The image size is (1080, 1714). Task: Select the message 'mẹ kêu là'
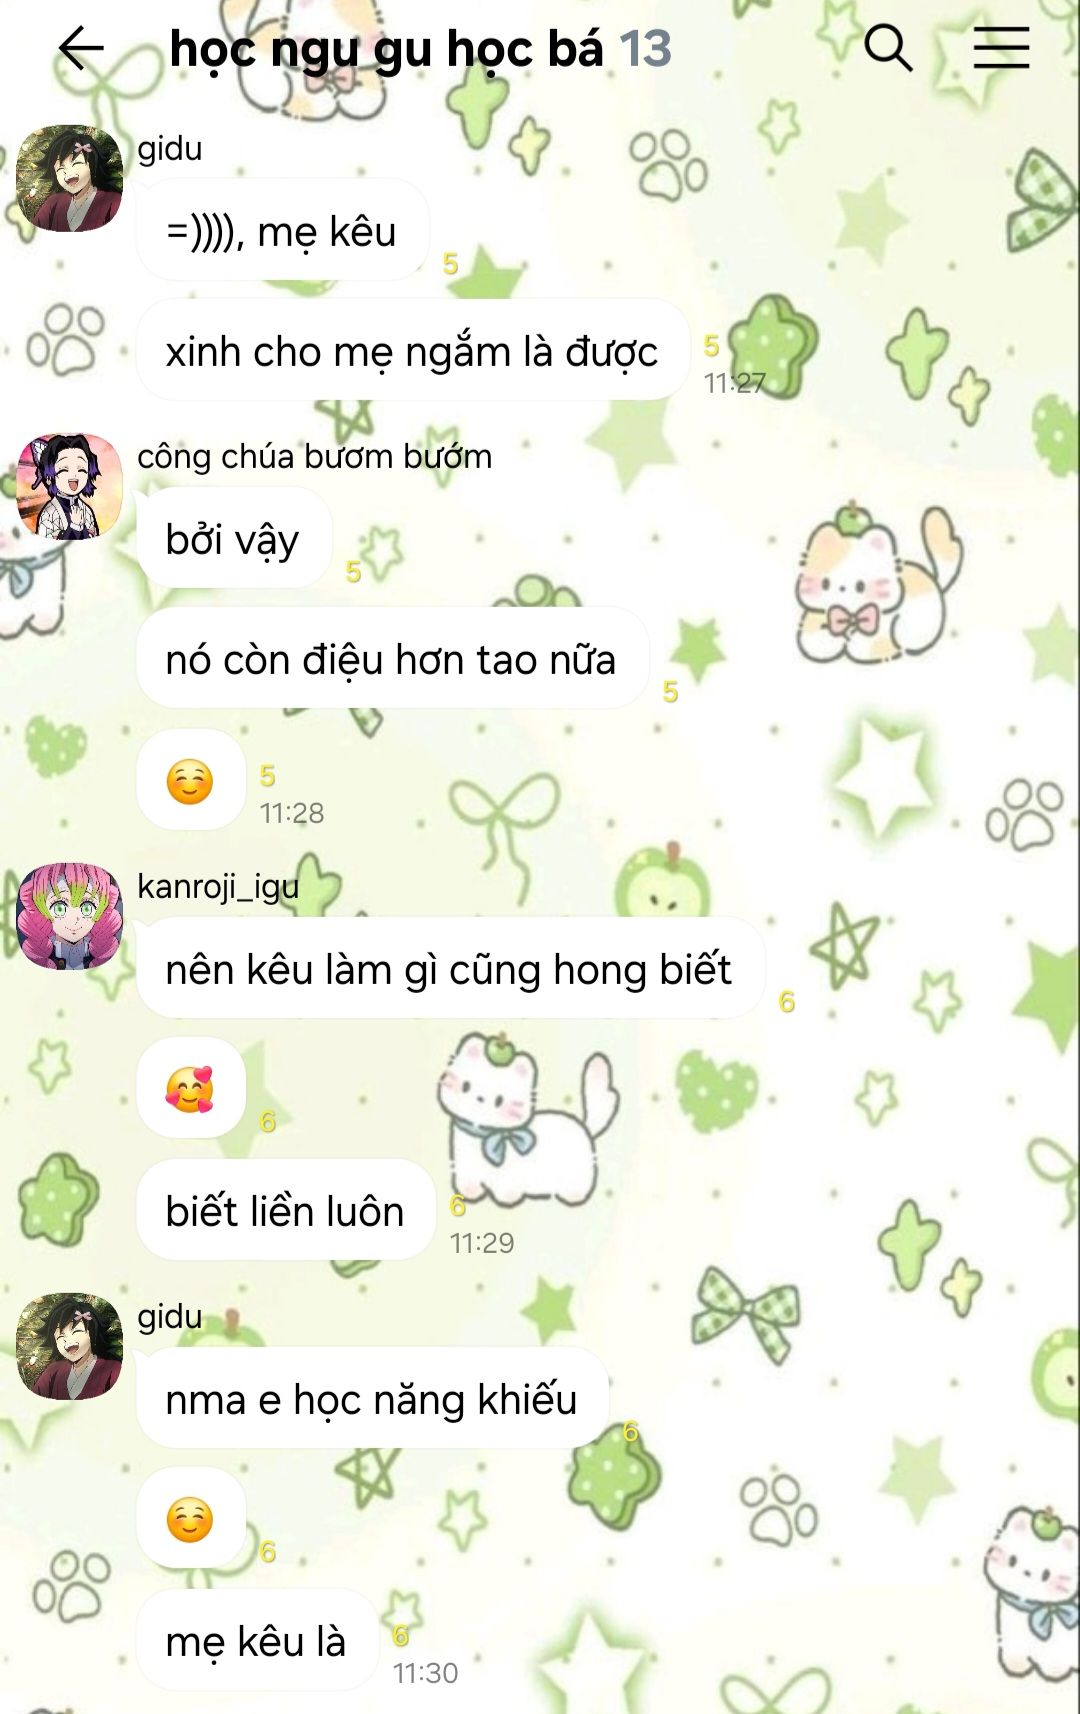tap(256, 1641)
